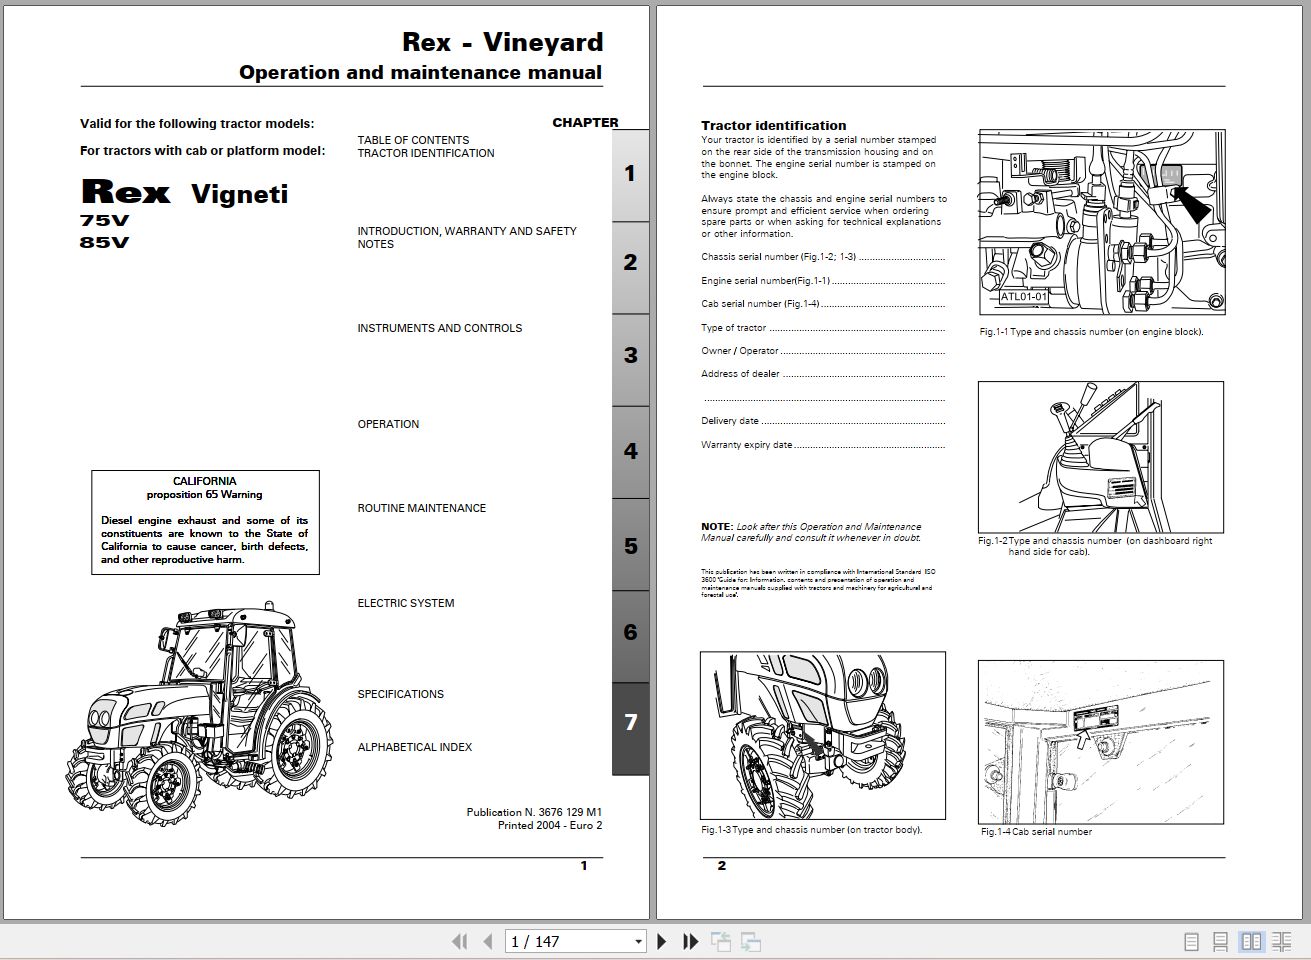
Task: Go to the first page
Action: [460, 941]
